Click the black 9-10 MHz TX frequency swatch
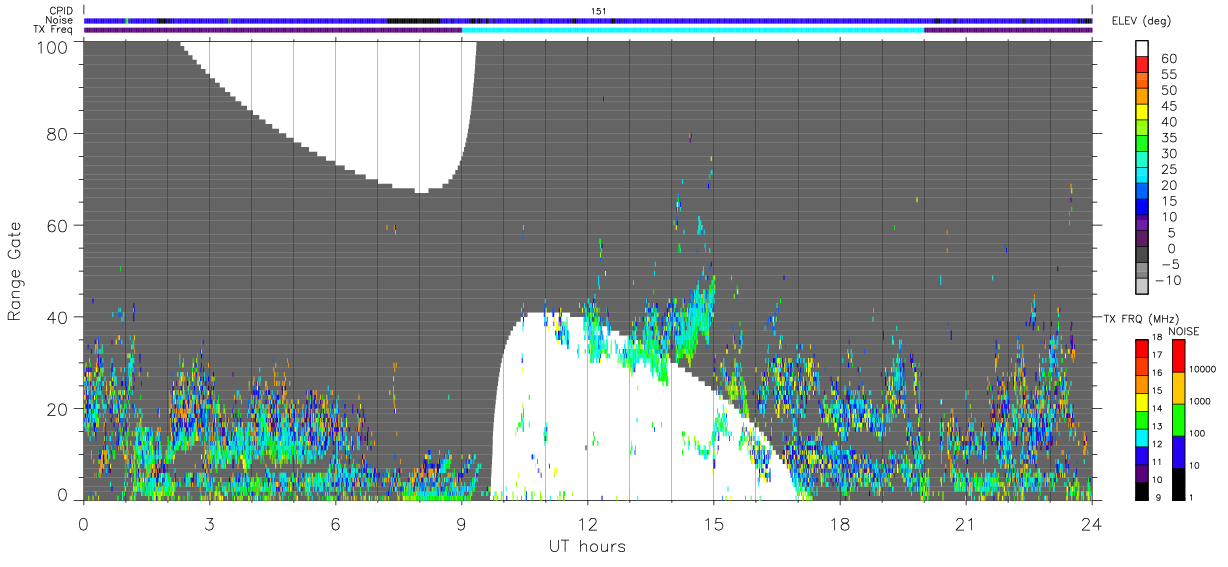 1141,490
